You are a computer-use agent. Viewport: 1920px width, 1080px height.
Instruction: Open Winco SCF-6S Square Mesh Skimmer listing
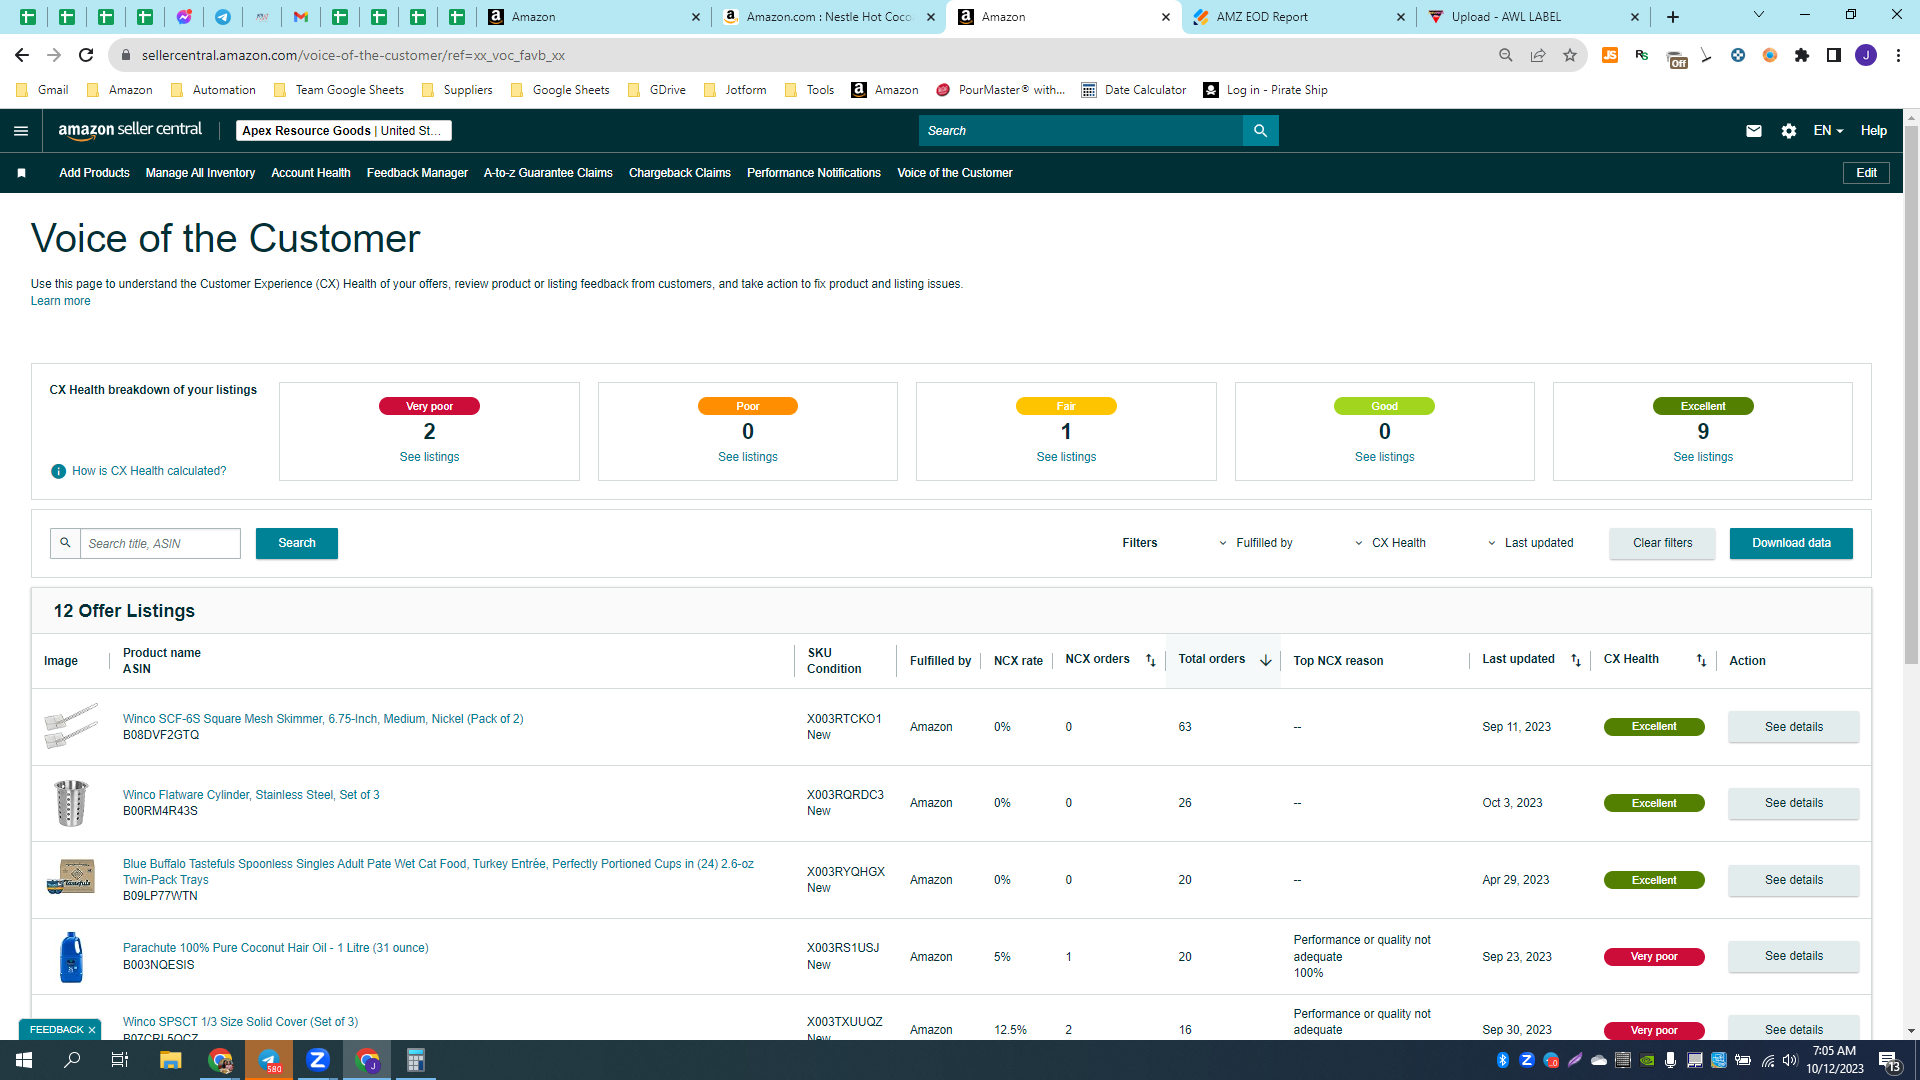[x=323, y=719]
